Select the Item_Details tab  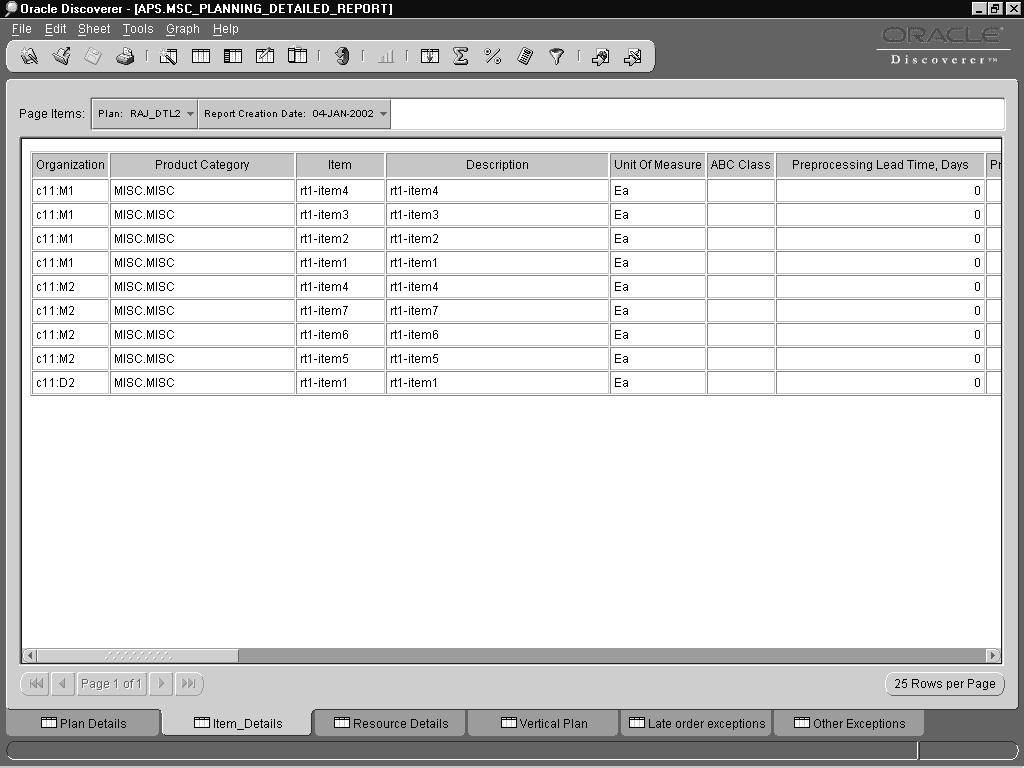coord(238,723)
